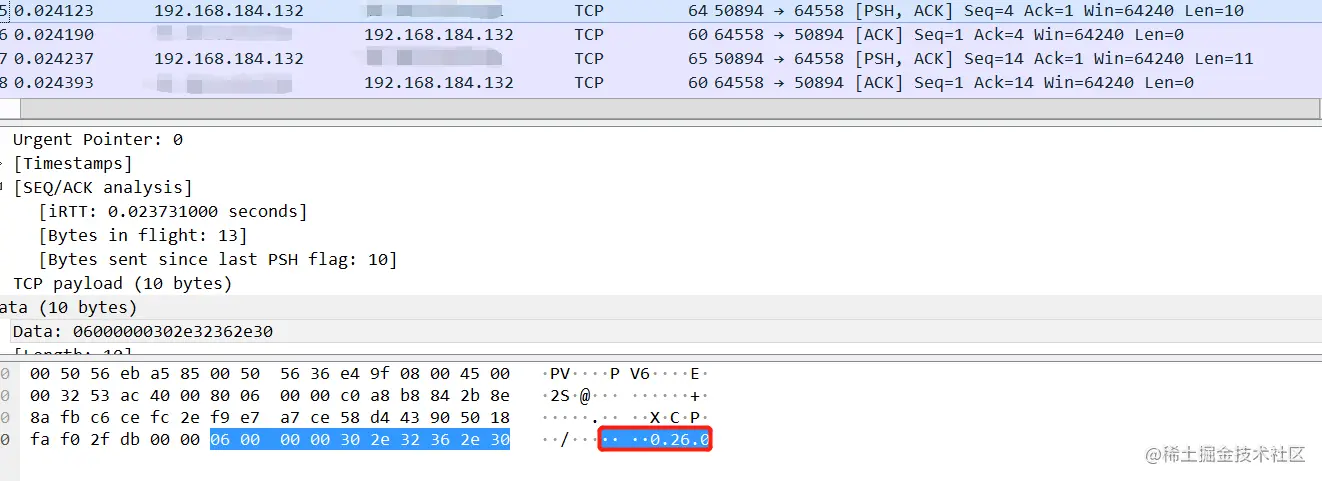Screen dimensions: 1322x481
Task: Select the [Timestamps] row label
Action: [x=73, y=164]
